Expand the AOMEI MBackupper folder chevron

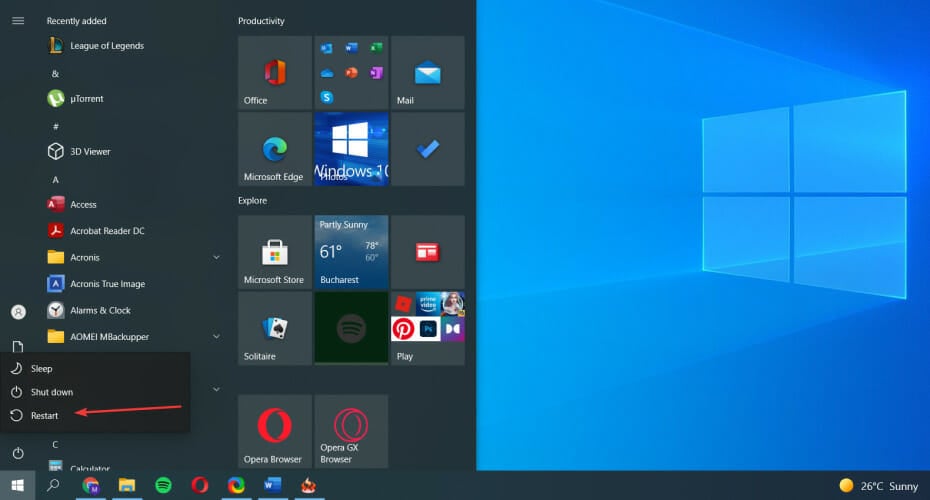216,336
